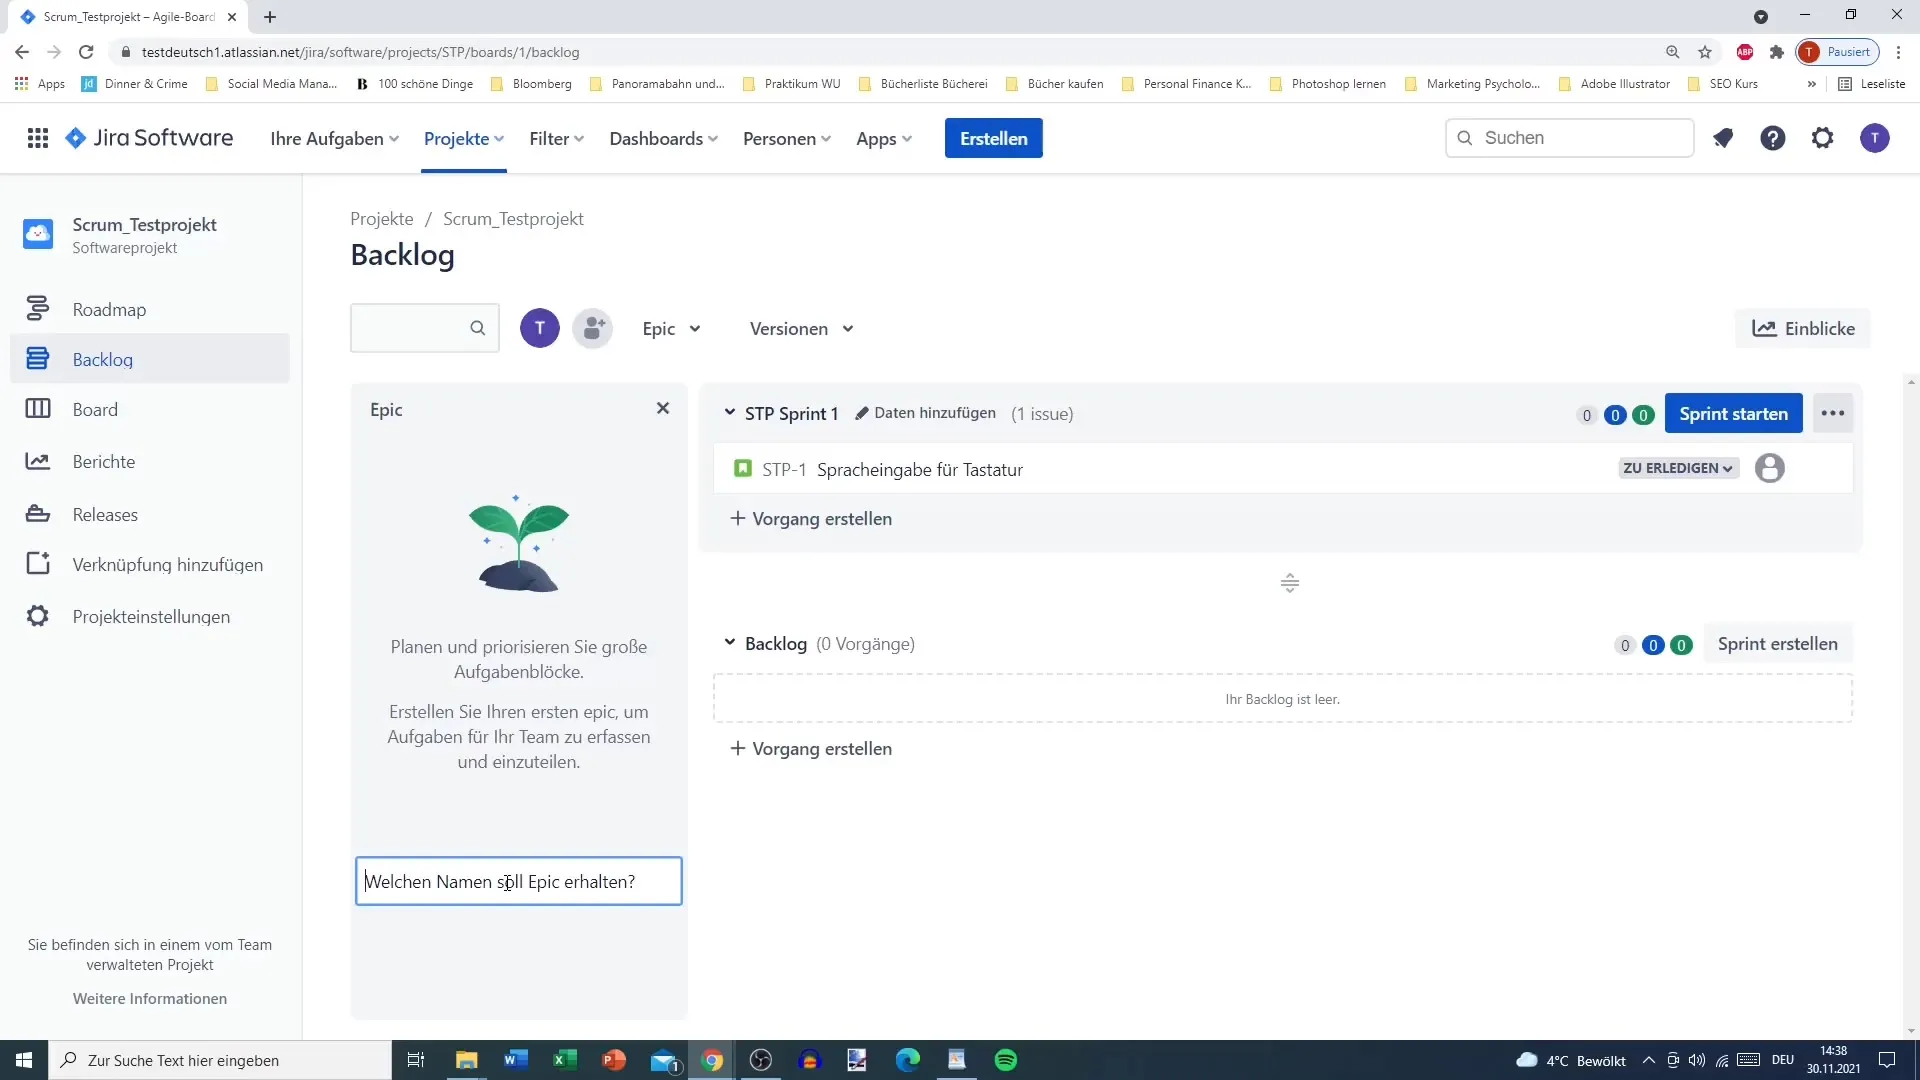1920x1080 pixels.
Task: Reload the browser page
Action: tap(86, 52)
